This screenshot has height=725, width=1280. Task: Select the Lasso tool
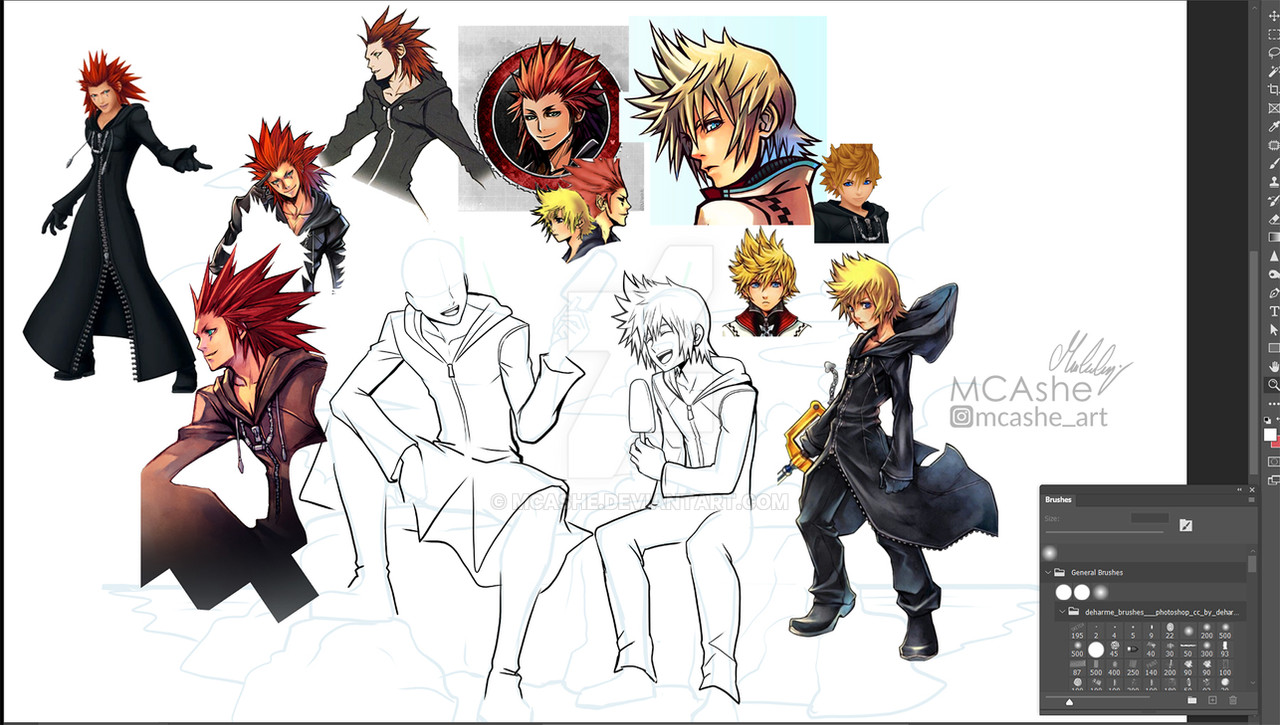tap(1273, 52)
